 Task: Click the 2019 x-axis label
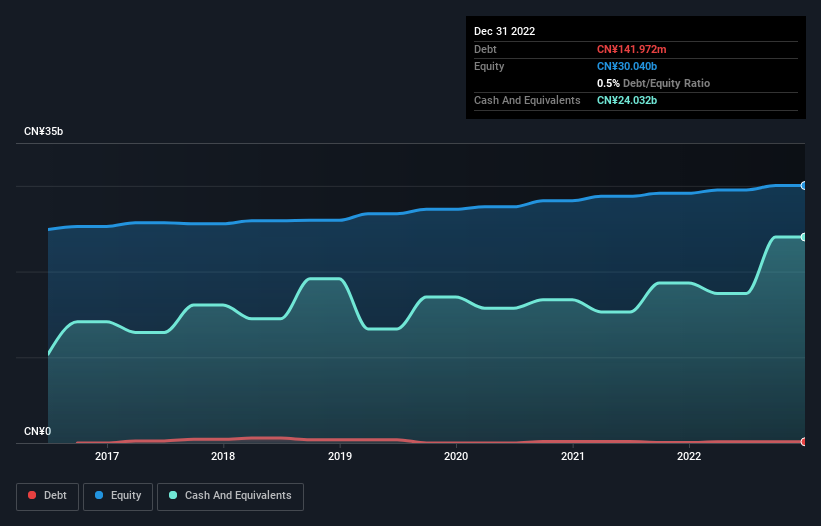click(x=340, y=456)
